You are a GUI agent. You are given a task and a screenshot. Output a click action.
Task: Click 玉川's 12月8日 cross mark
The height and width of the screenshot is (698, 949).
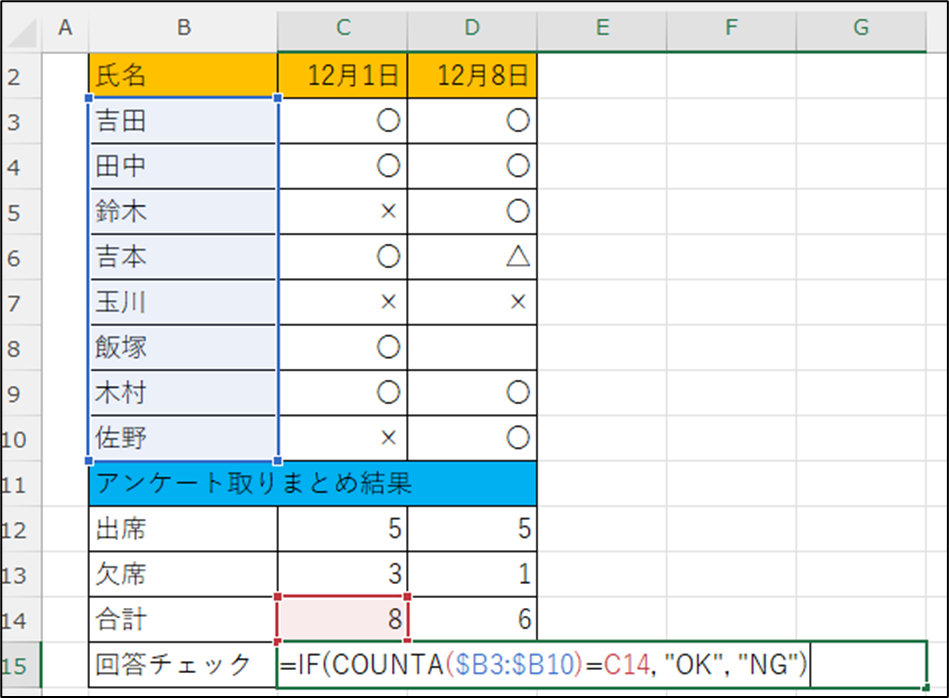[518, 301]
